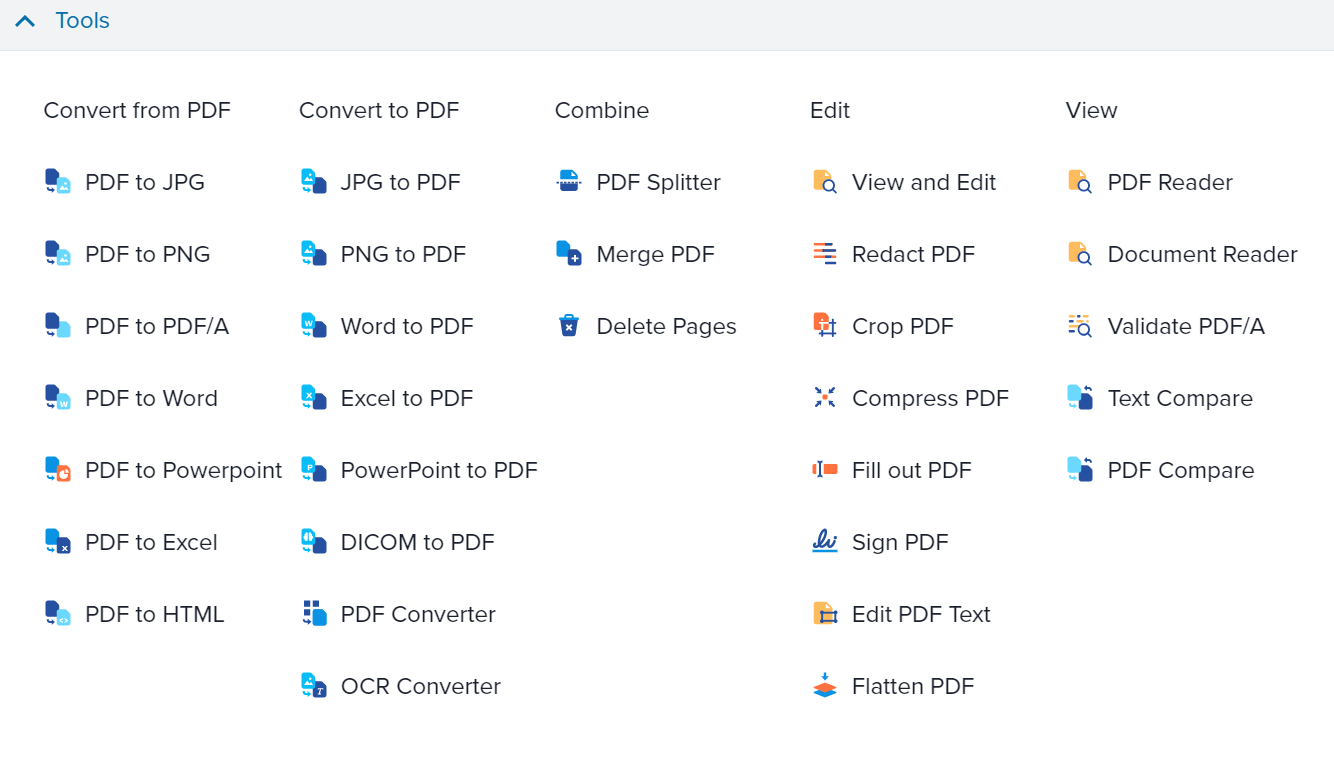
Task: Click the Sign PDF signature icon
Action: point(825,542)
